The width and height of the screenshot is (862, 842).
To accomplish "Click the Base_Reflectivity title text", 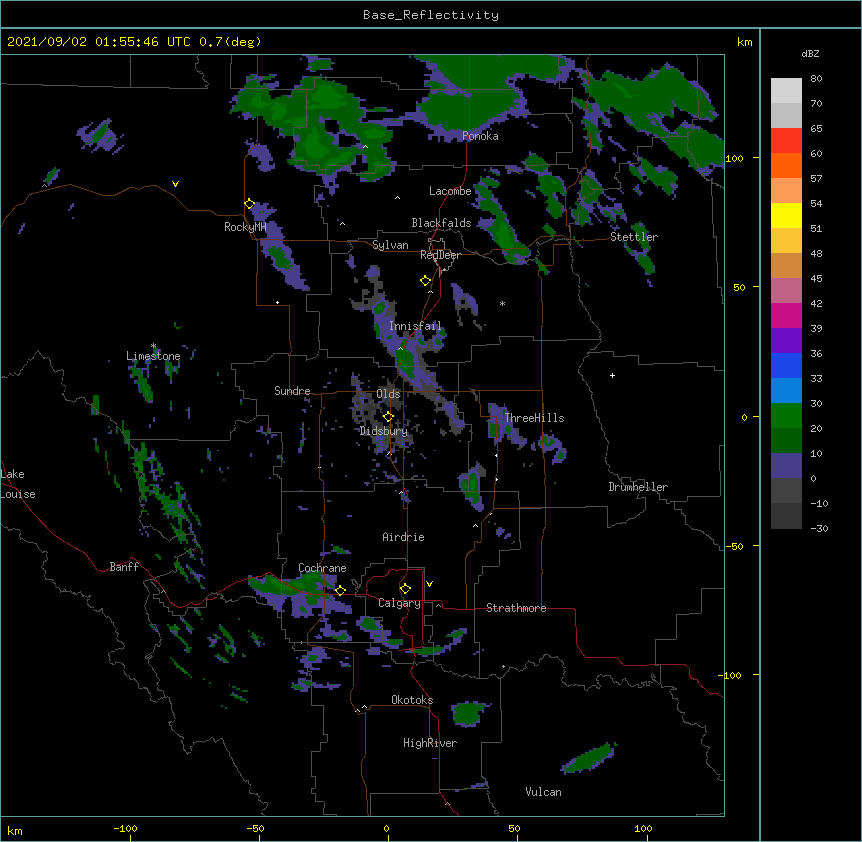I will (431, 15).
